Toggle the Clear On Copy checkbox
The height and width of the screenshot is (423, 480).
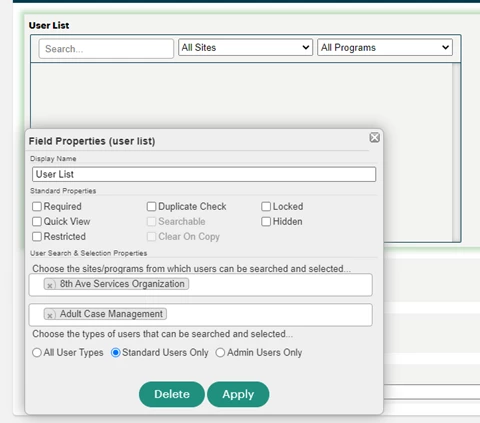(151, 237)
